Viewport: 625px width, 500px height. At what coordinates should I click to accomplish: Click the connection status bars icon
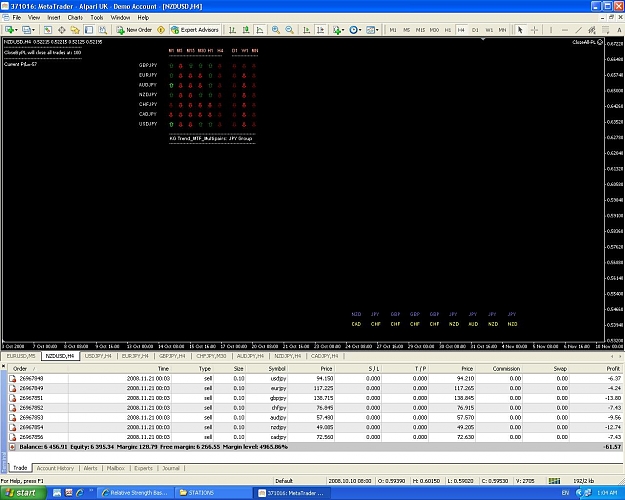coord(554,481)
